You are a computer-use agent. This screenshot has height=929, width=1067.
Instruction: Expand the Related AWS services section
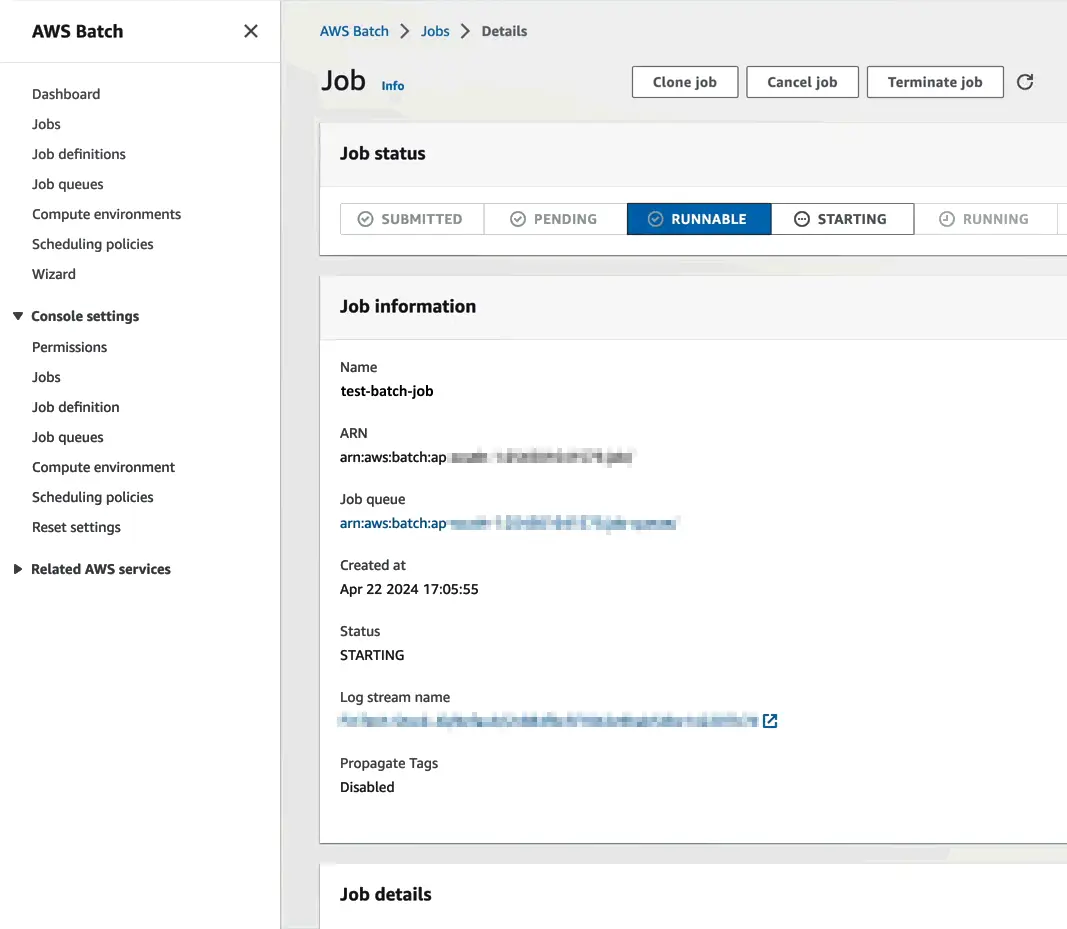click(x=18, y=569)
